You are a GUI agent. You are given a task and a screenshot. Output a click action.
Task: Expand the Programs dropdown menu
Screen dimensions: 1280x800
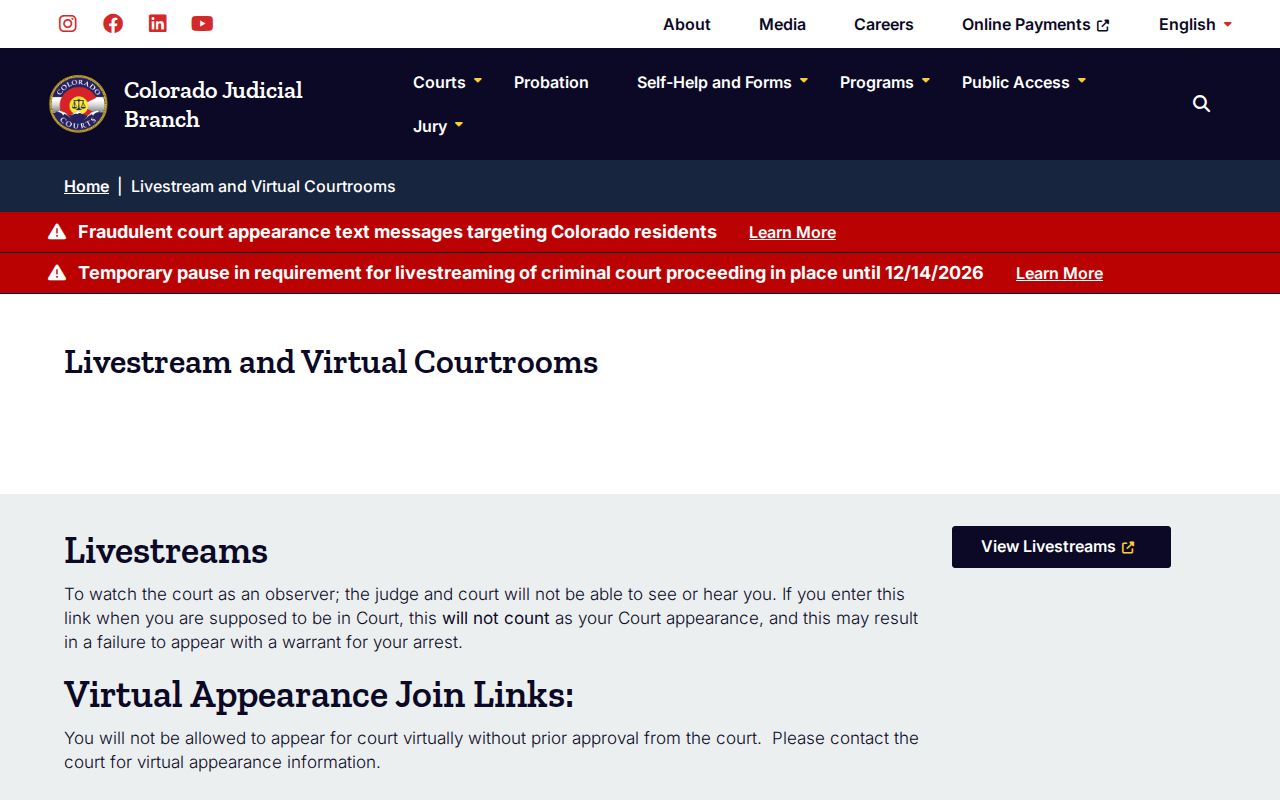pyautogui.click(x=885, y=82)
